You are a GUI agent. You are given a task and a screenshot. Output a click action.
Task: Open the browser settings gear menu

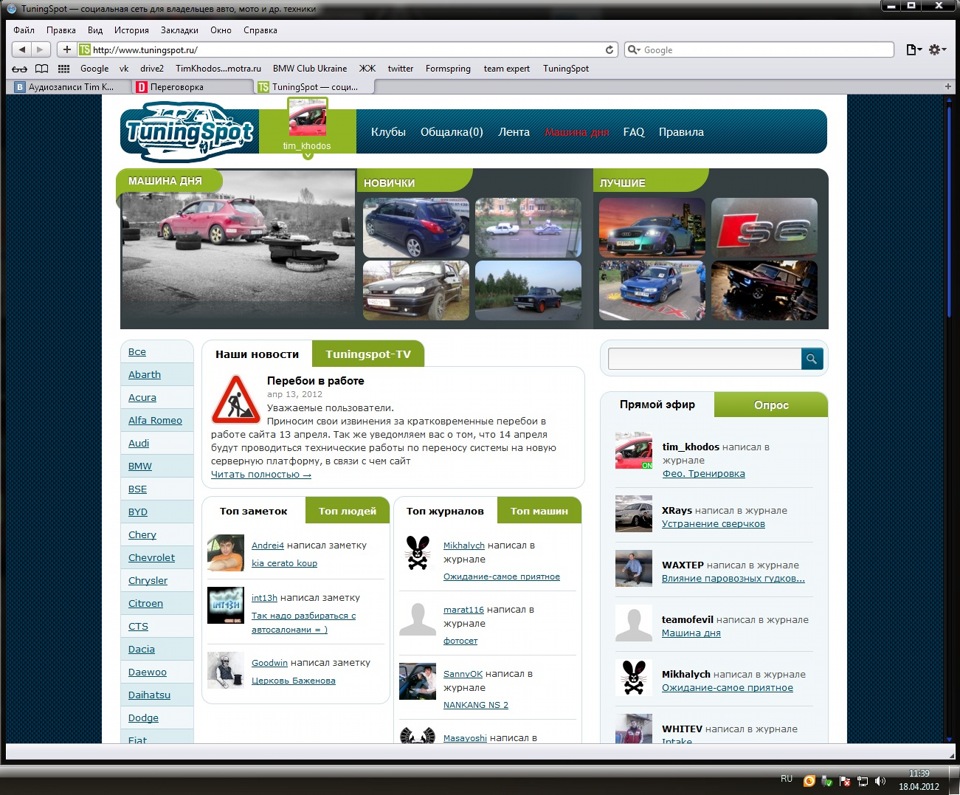[x=937, y=50]
